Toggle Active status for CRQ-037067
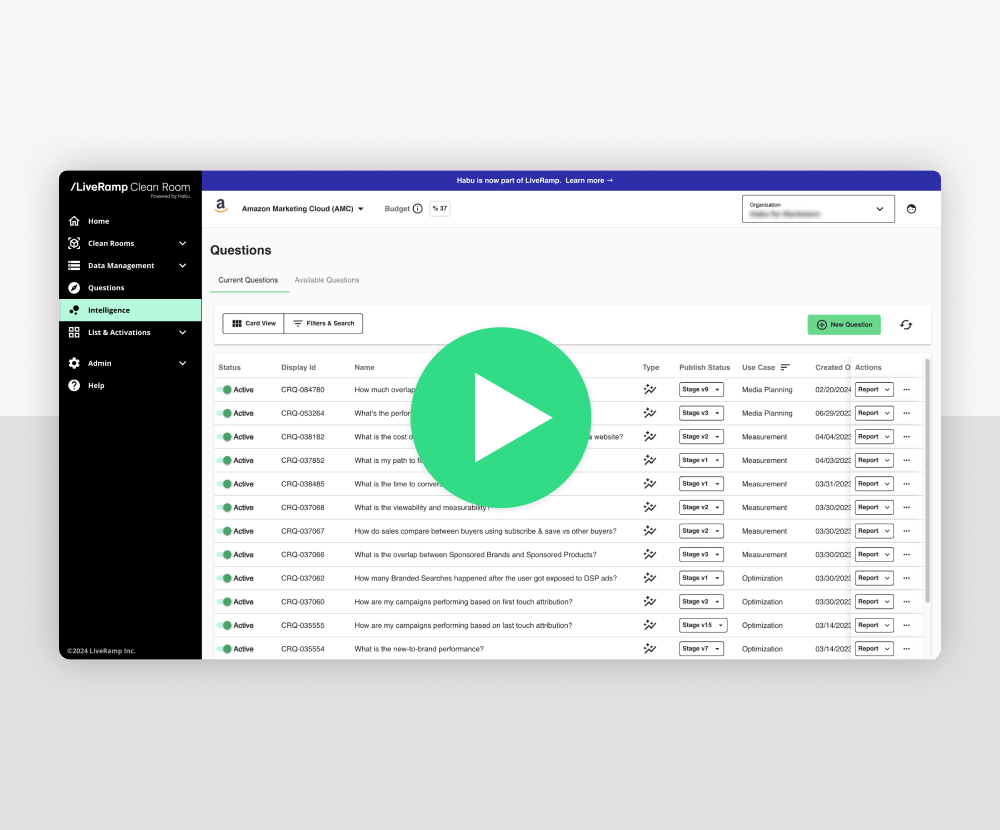The height and width of the screenshot is (830, 1000). pos(224,531)
